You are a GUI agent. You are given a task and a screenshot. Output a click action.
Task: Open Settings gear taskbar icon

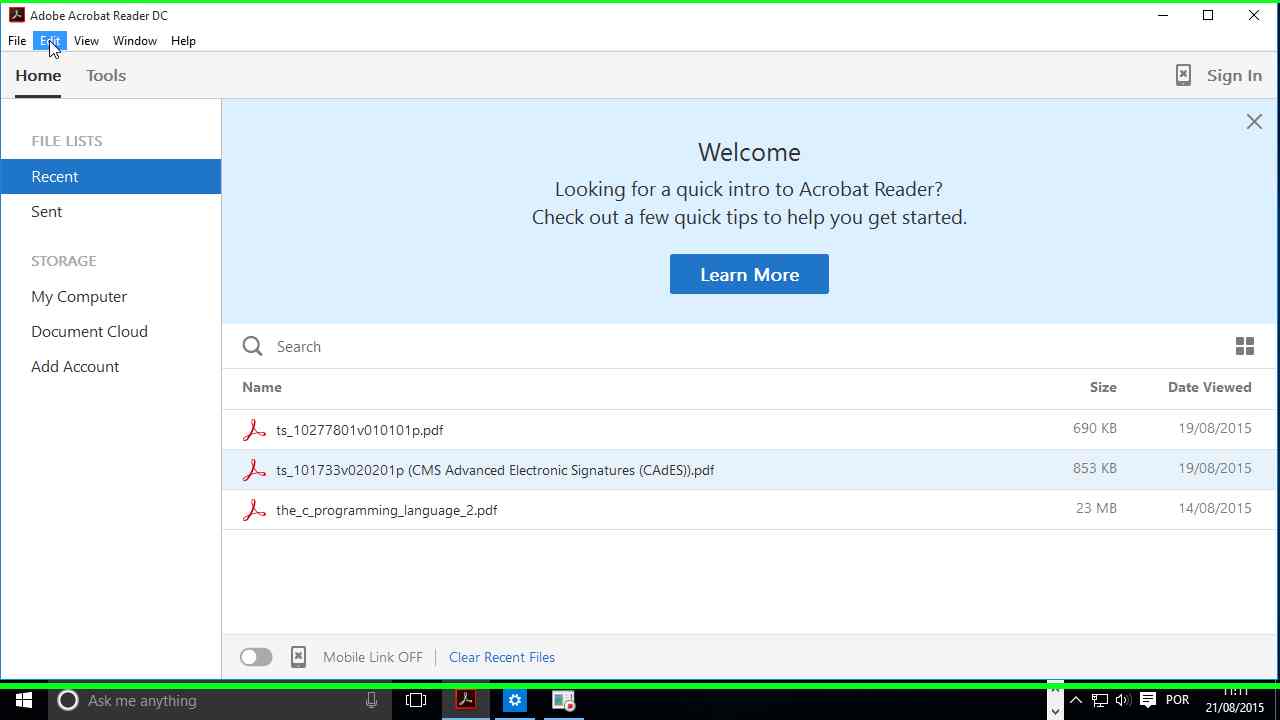tap(515, 701)
